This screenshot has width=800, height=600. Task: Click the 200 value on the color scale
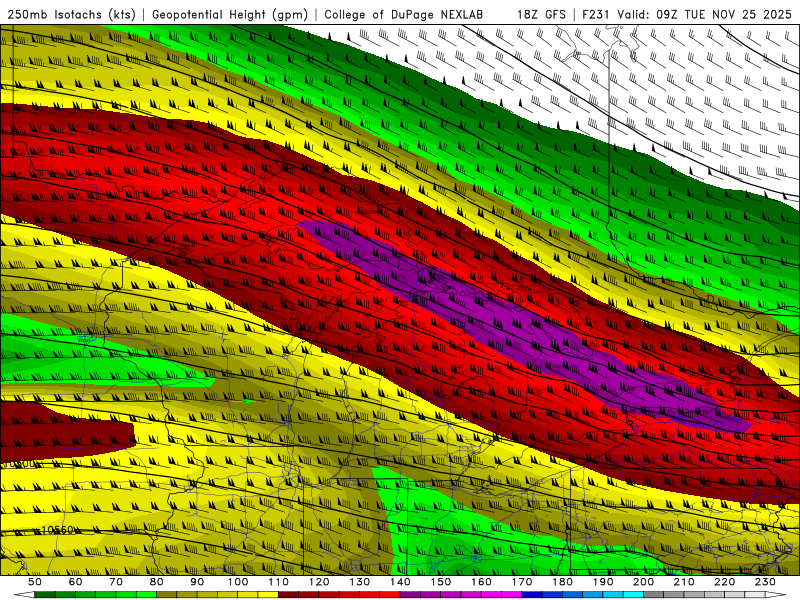pos(643,582)
